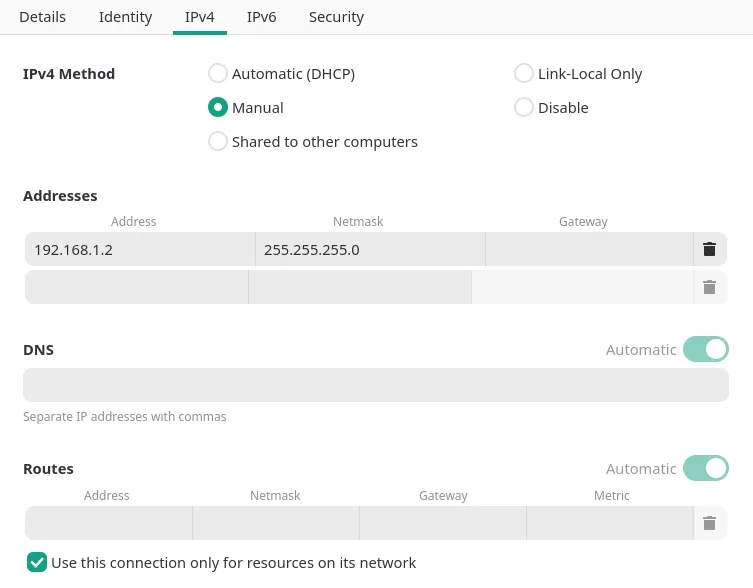Switch to the IPv4 tab
Image resolution: width=753 pixels, height=588 pixels.
click(200, 17)
